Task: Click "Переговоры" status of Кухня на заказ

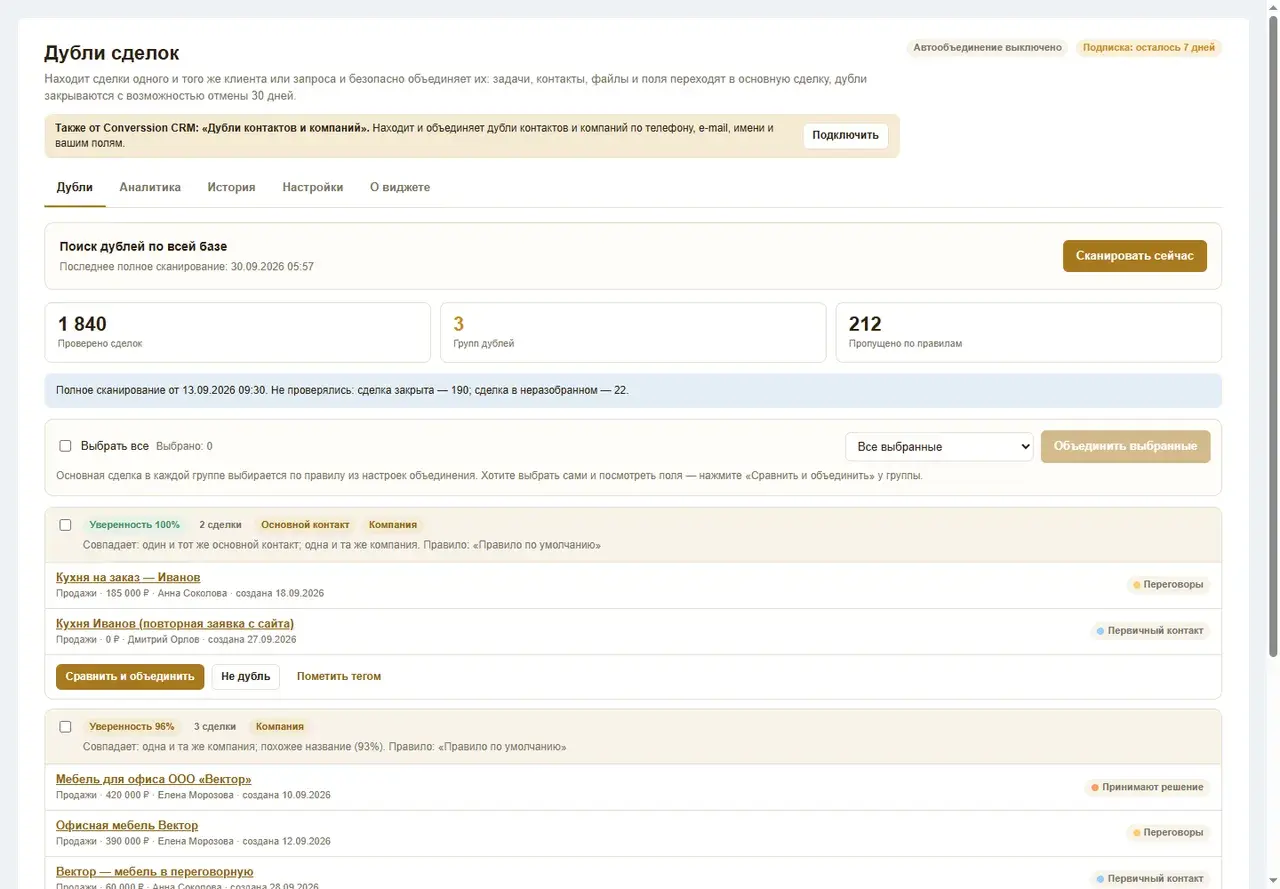Action: click(x=1168, y=585)
